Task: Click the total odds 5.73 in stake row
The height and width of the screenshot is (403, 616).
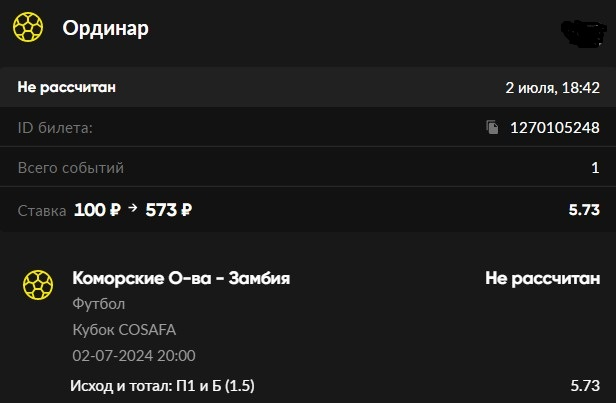Action: 584,210
